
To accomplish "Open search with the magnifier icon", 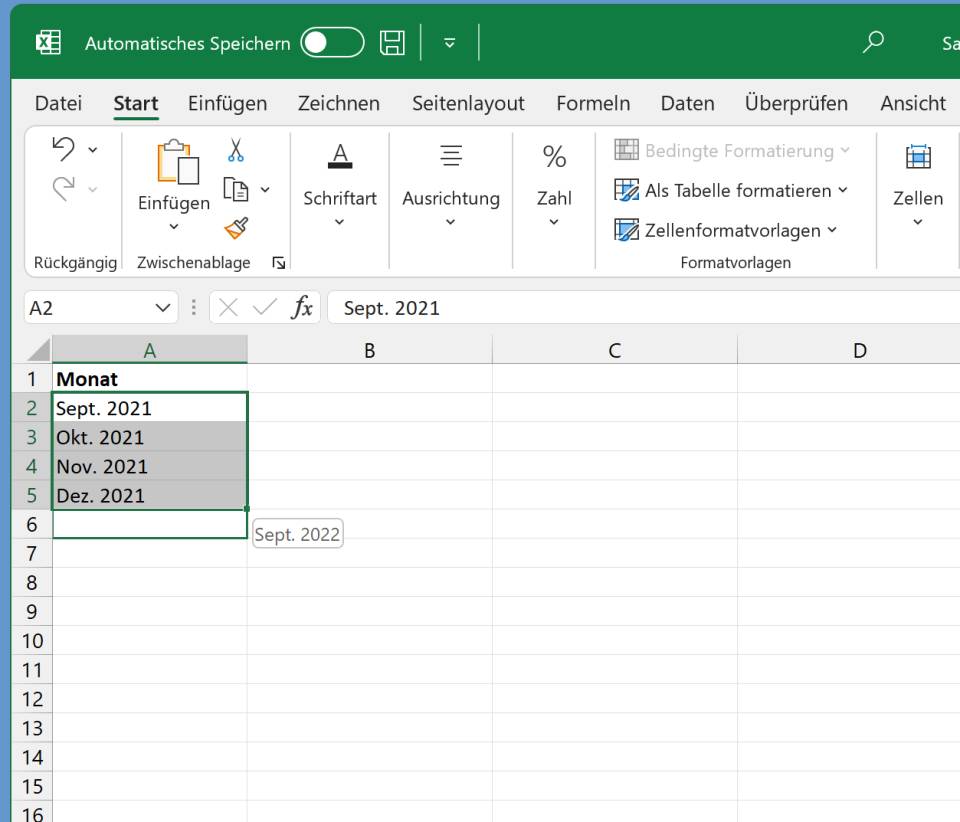I will click(873, 42).
